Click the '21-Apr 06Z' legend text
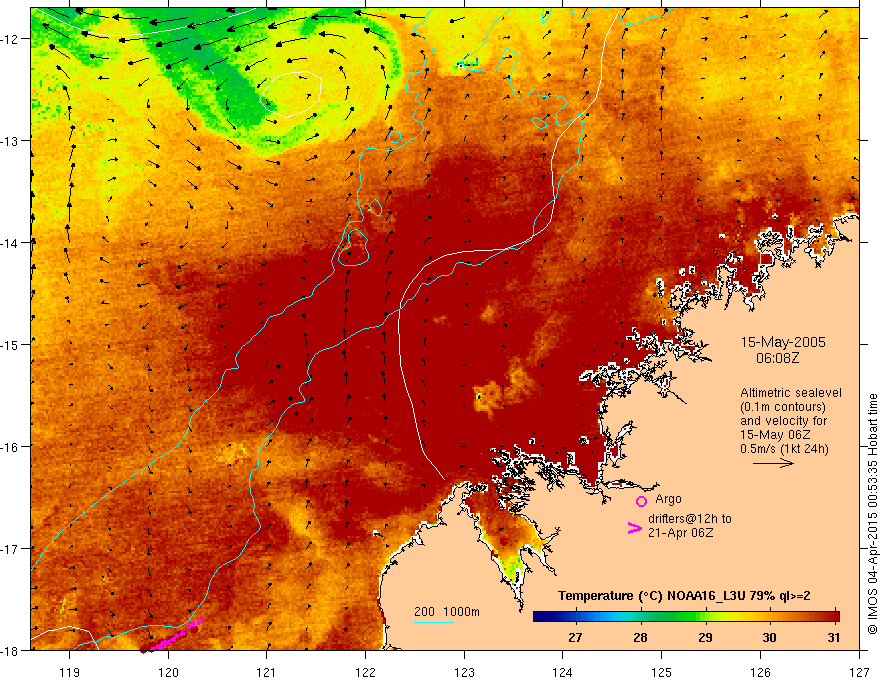The height and width of the screenshot is (680, 880). [681, 532]
